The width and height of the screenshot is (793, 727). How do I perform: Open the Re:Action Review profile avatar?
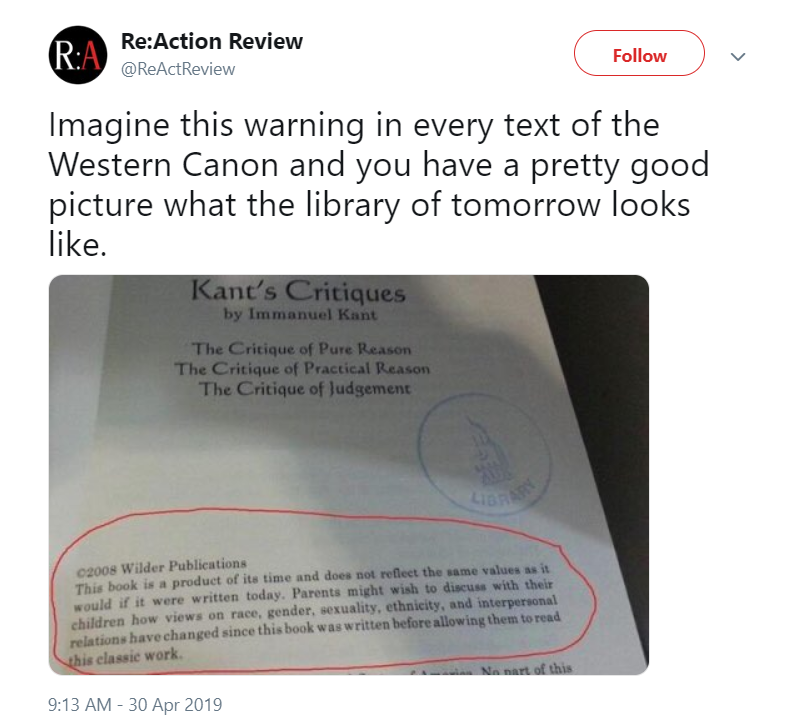point(78,55)
